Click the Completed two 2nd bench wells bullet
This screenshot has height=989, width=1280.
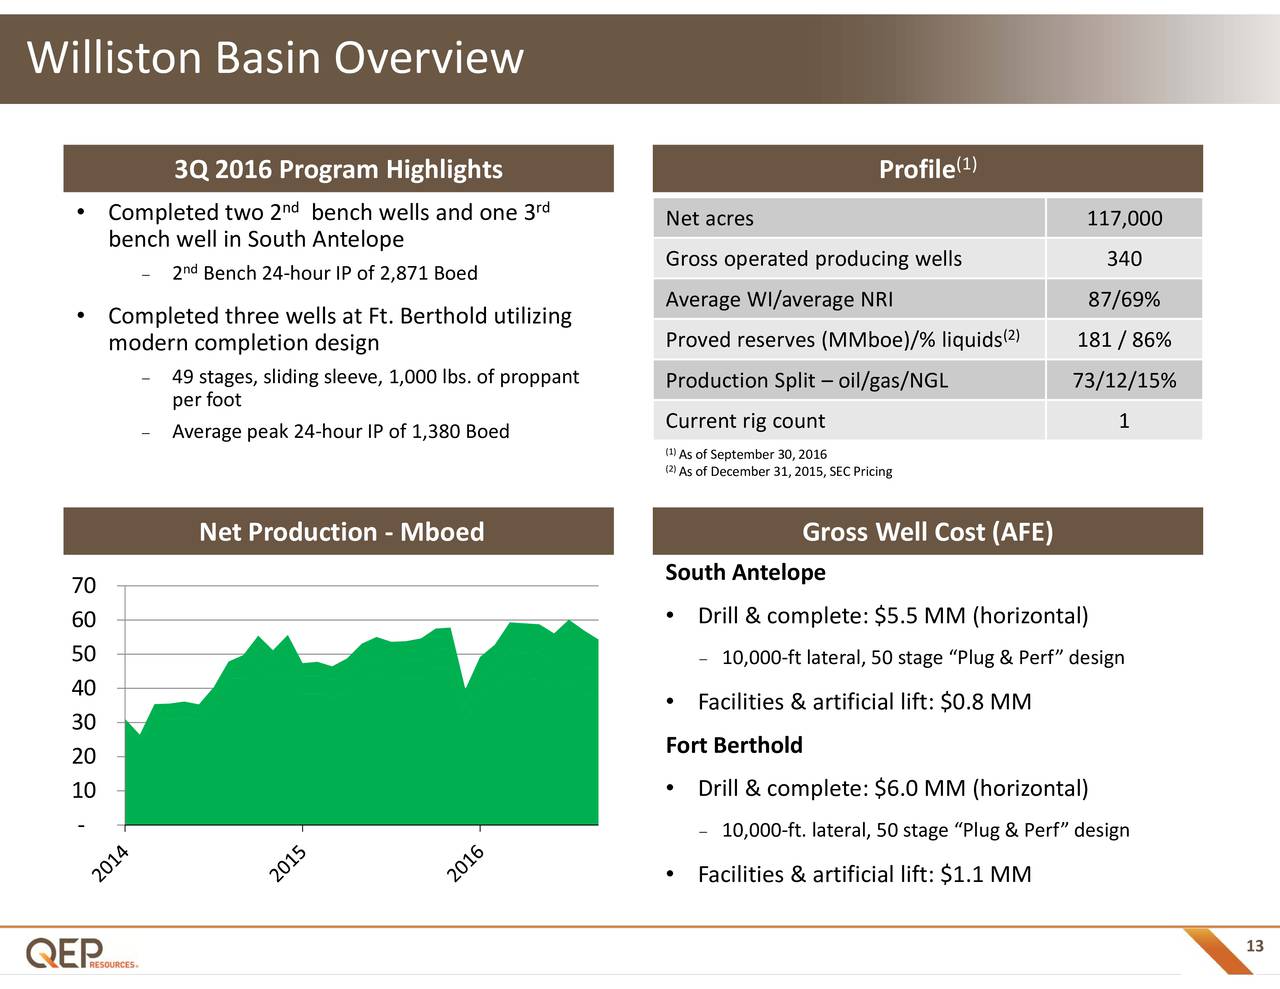click(x=327, y=226)
